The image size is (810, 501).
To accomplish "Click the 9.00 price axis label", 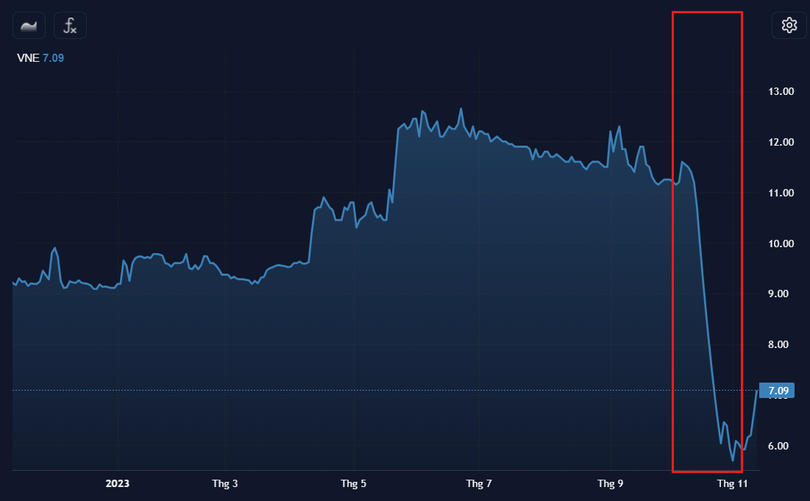I will pyautogui.click(x=780, y=294).
